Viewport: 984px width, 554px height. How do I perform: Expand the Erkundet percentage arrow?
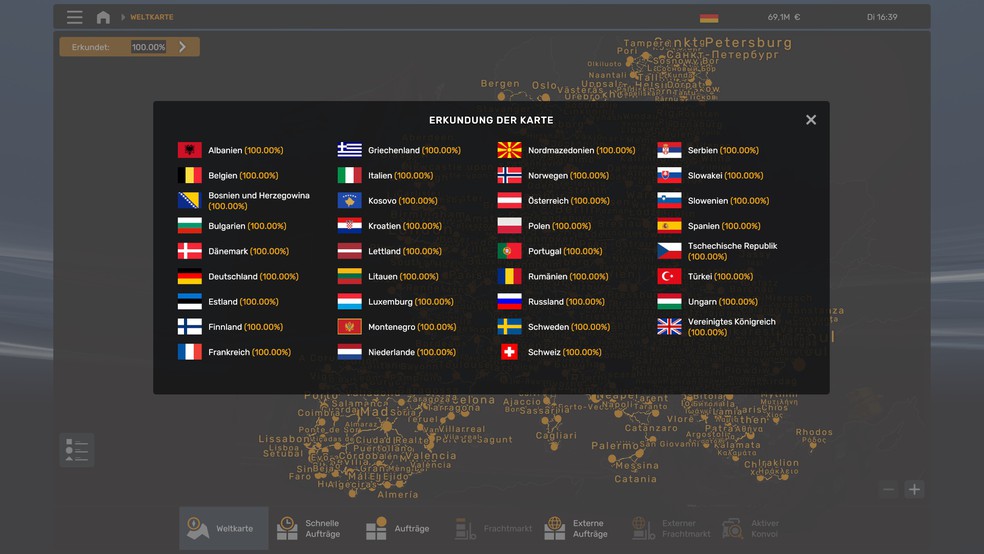click(x=182, y=47)
